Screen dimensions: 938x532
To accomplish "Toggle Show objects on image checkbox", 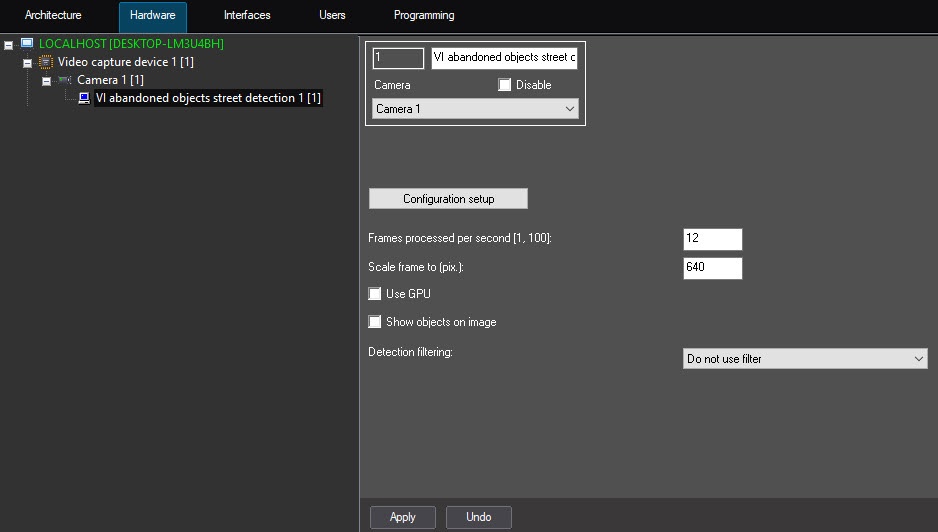I will click(375, 322).
